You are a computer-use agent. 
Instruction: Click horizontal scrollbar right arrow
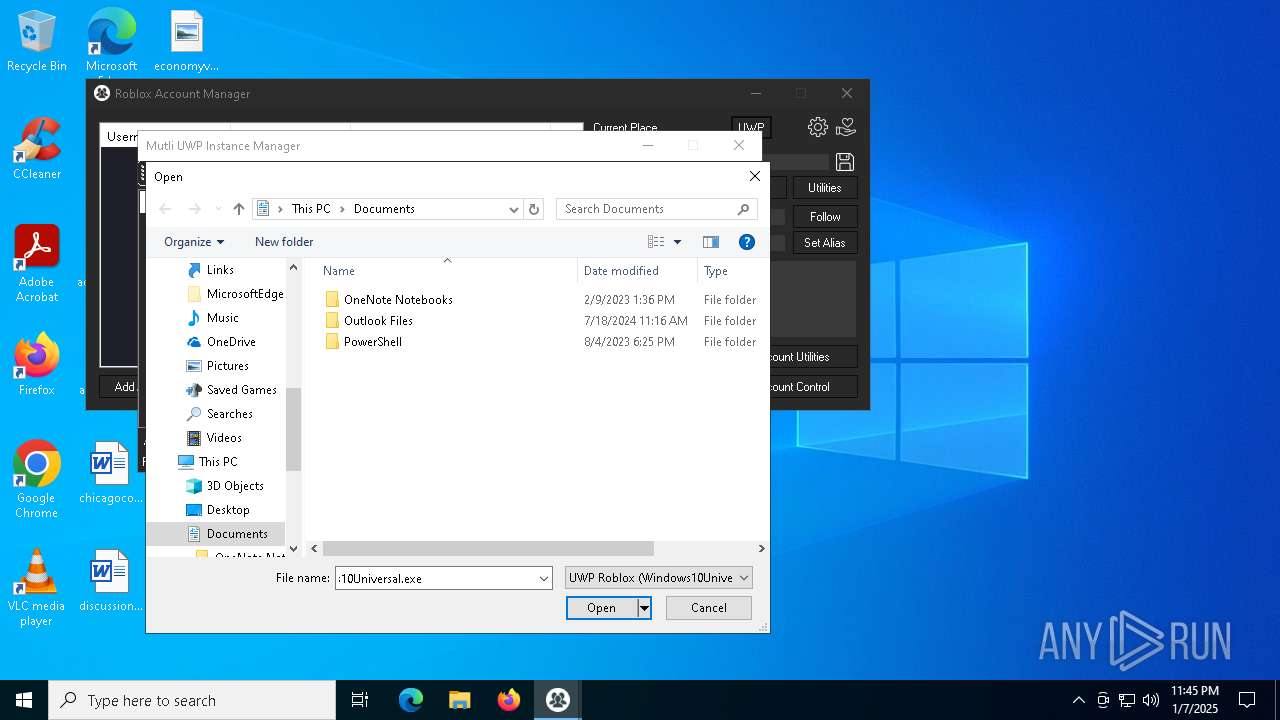point(761,548)
